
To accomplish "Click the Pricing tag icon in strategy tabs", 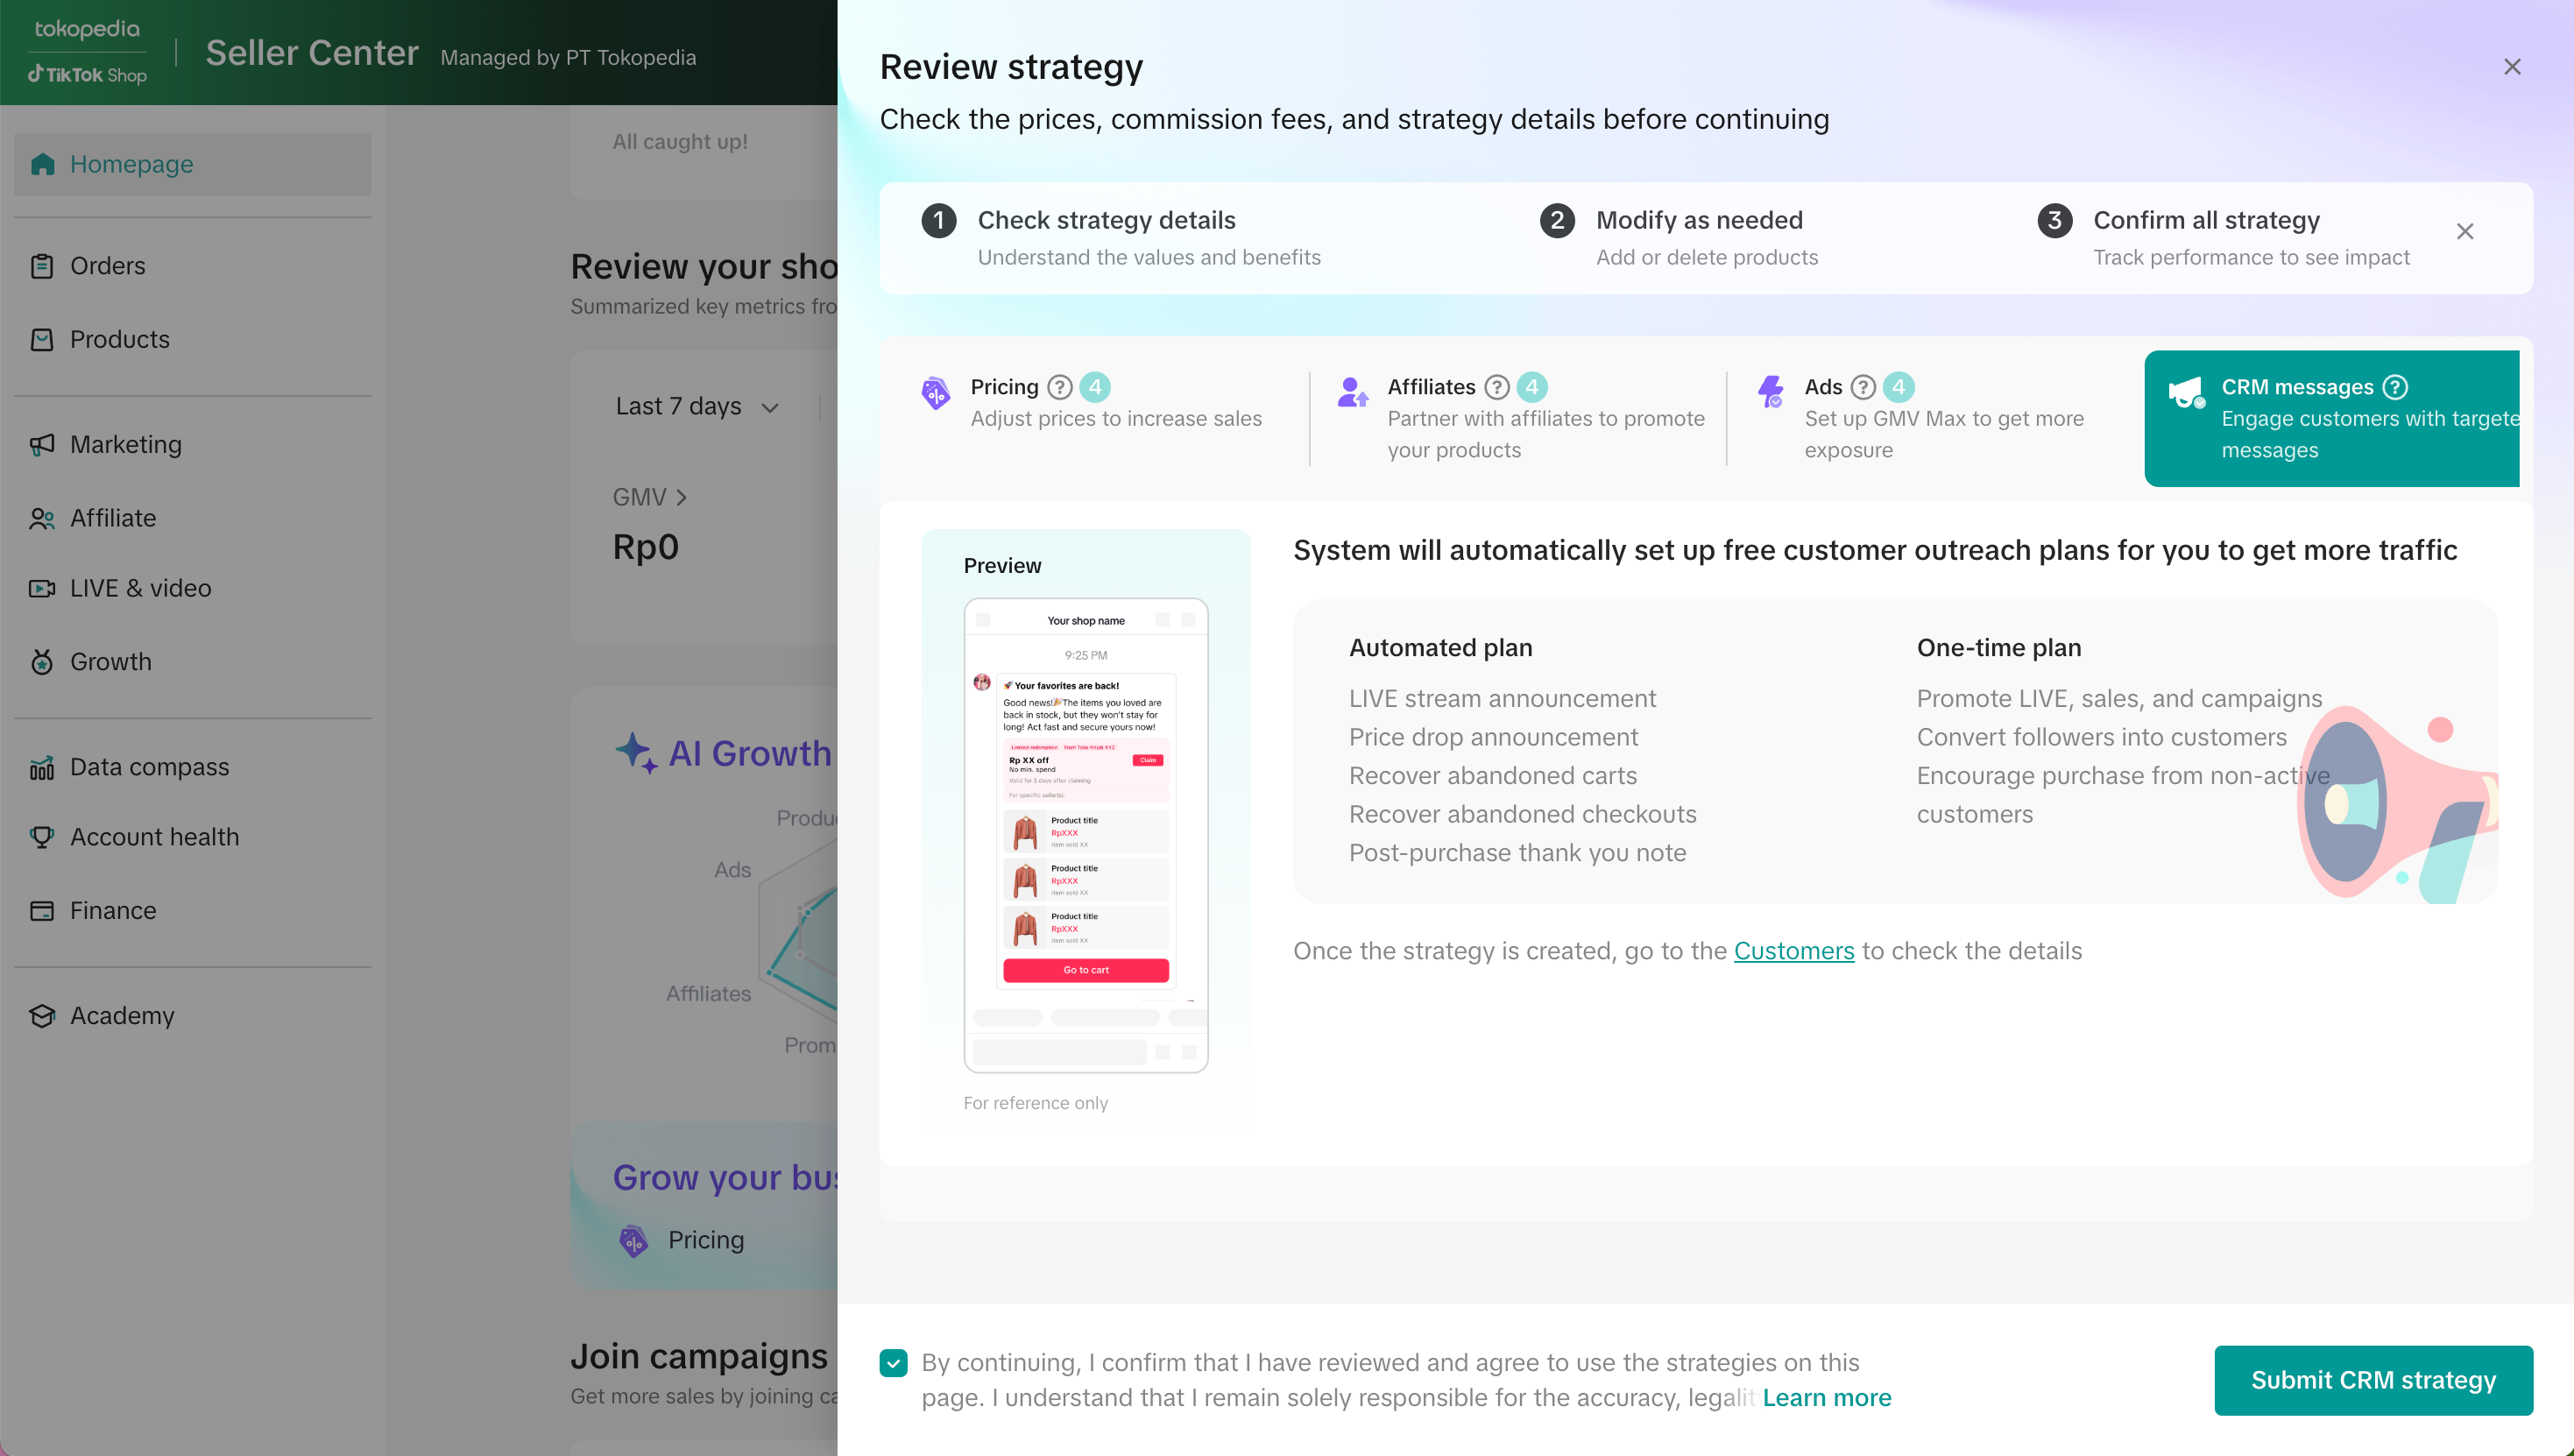I will click(936, 393).
